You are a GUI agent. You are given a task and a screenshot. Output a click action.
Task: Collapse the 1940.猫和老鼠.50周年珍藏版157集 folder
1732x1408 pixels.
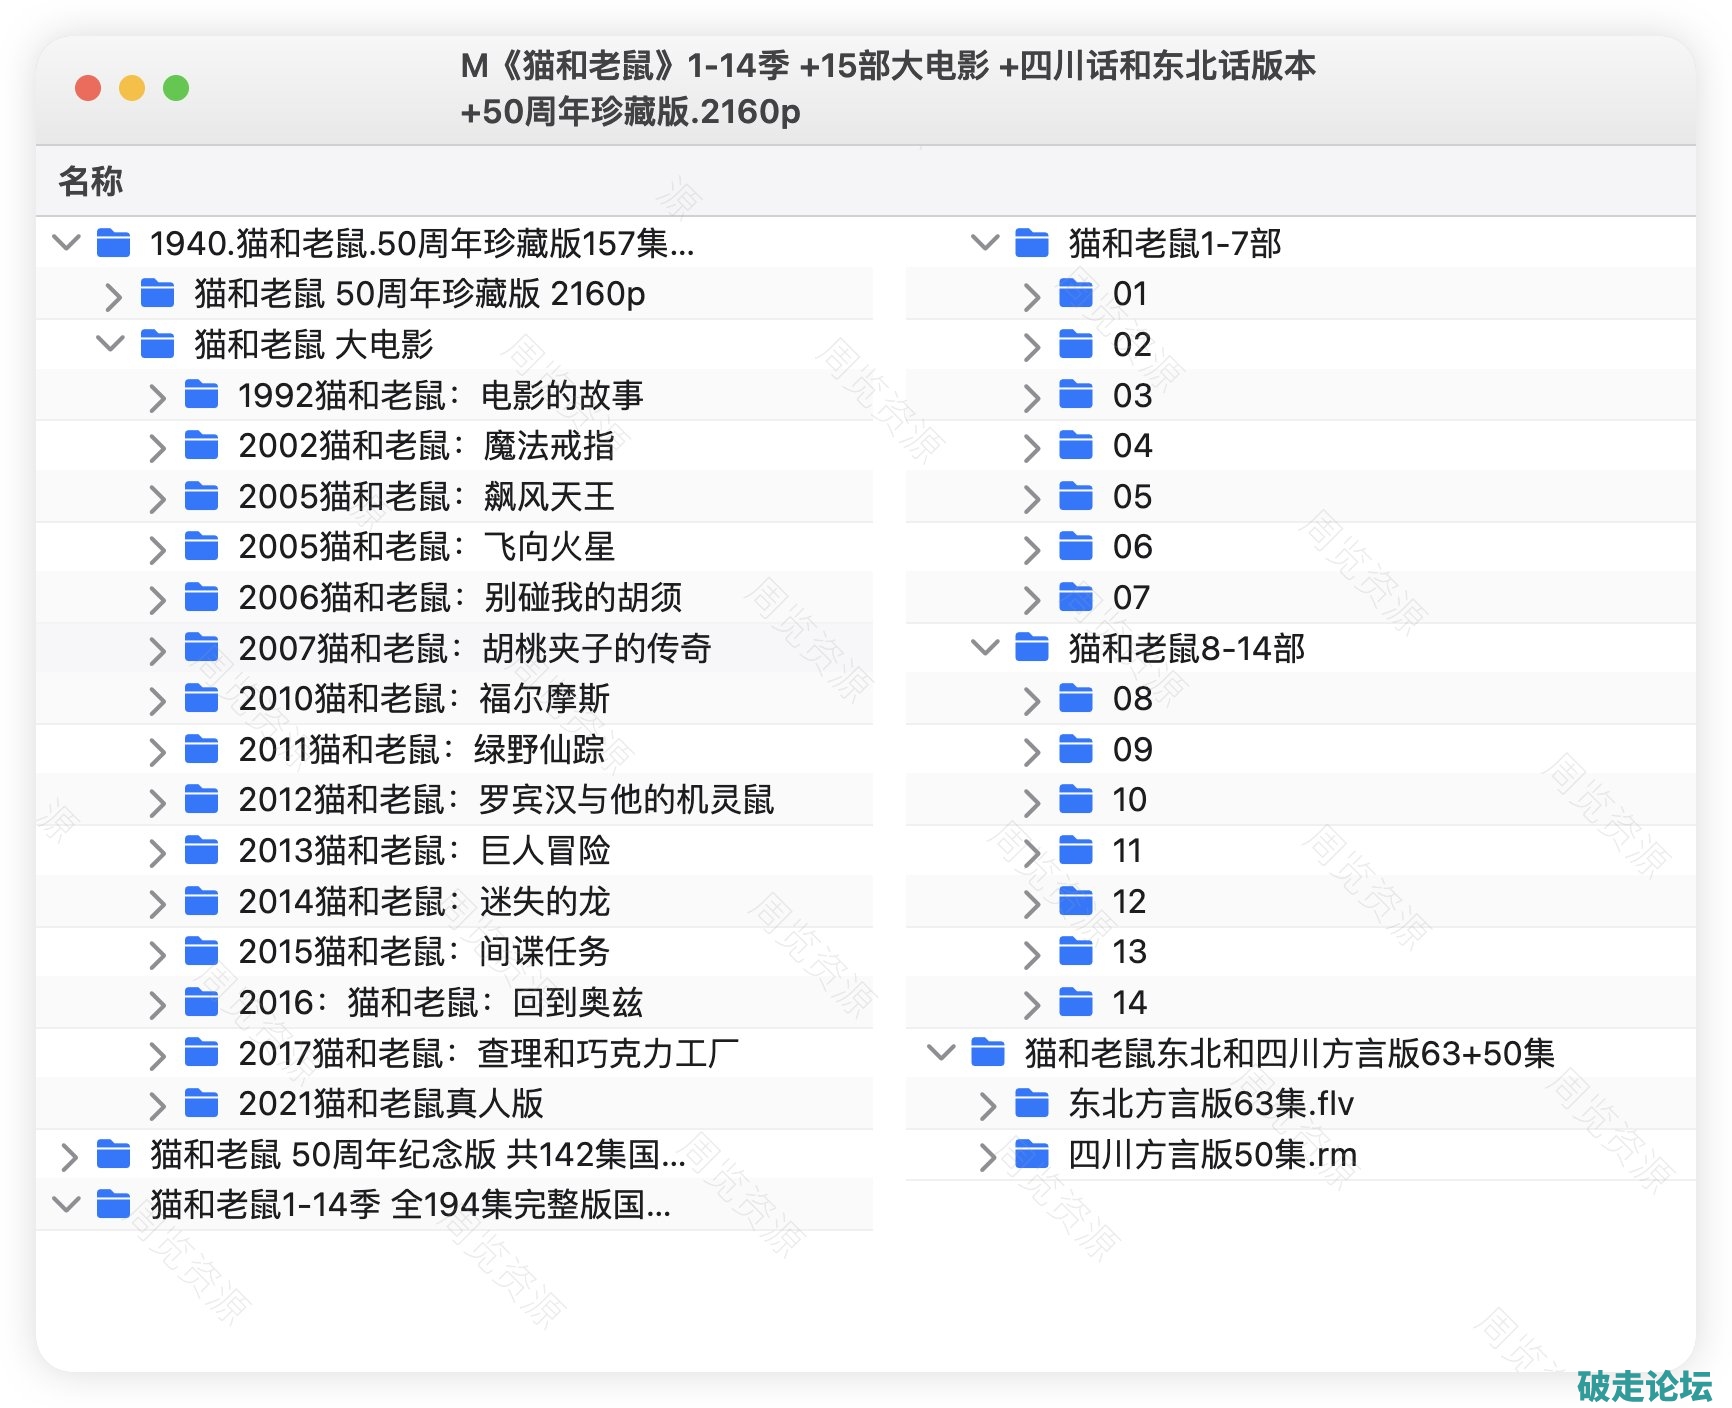(x=66, y=243)
